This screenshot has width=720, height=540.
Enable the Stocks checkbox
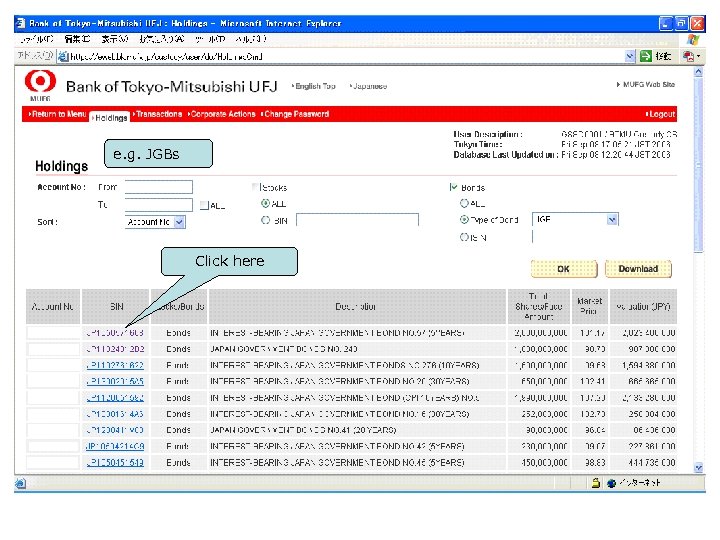pyautogui.click(x=256, y=187)
